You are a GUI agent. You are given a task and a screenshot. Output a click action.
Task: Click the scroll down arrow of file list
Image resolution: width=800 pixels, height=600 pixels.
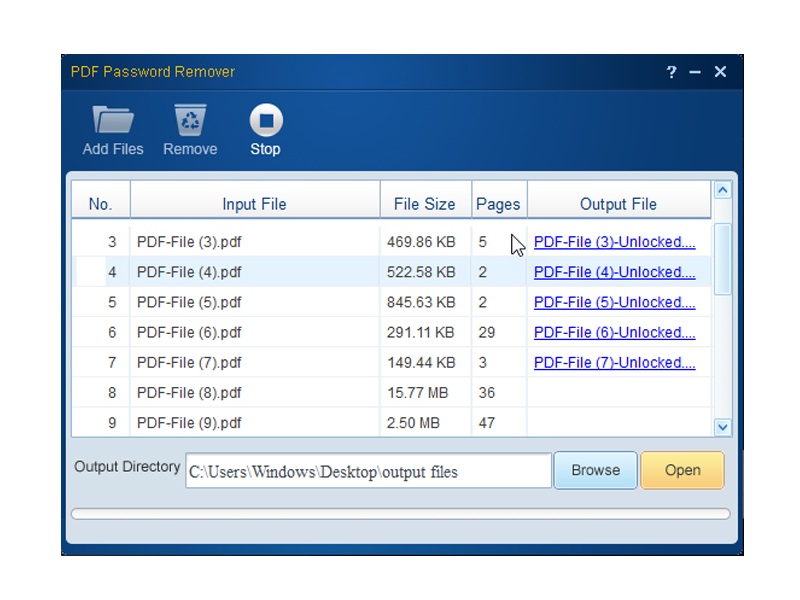point(722,427)
